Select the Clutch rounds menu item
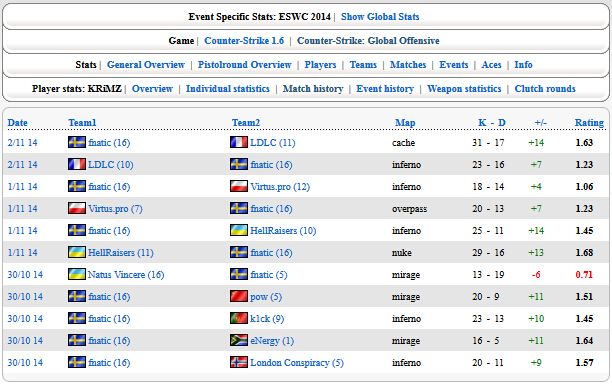This screenshot has width=612, height=385. pyautogui.click(x=545, y=89)
